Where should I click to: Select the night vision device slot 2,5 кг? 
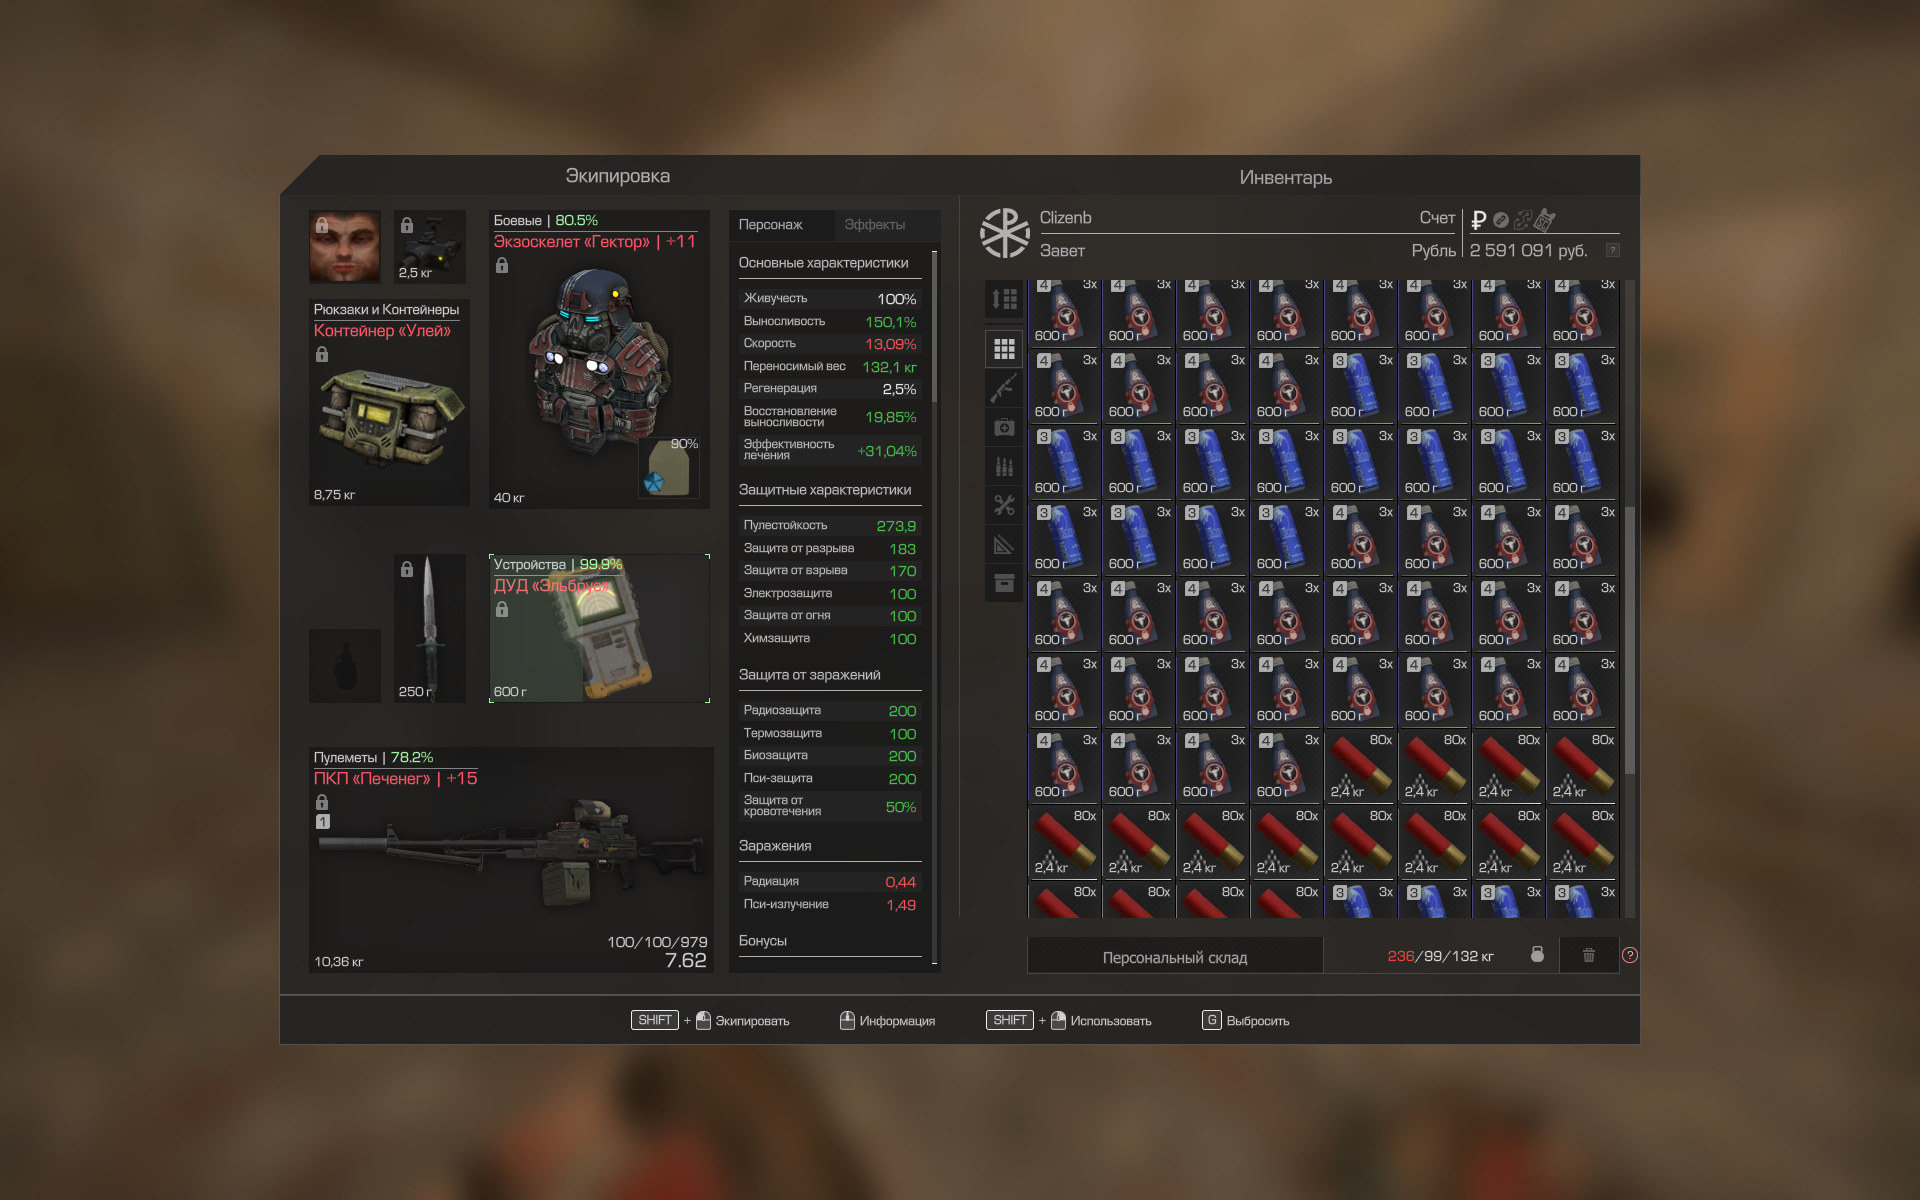[430, 246]
